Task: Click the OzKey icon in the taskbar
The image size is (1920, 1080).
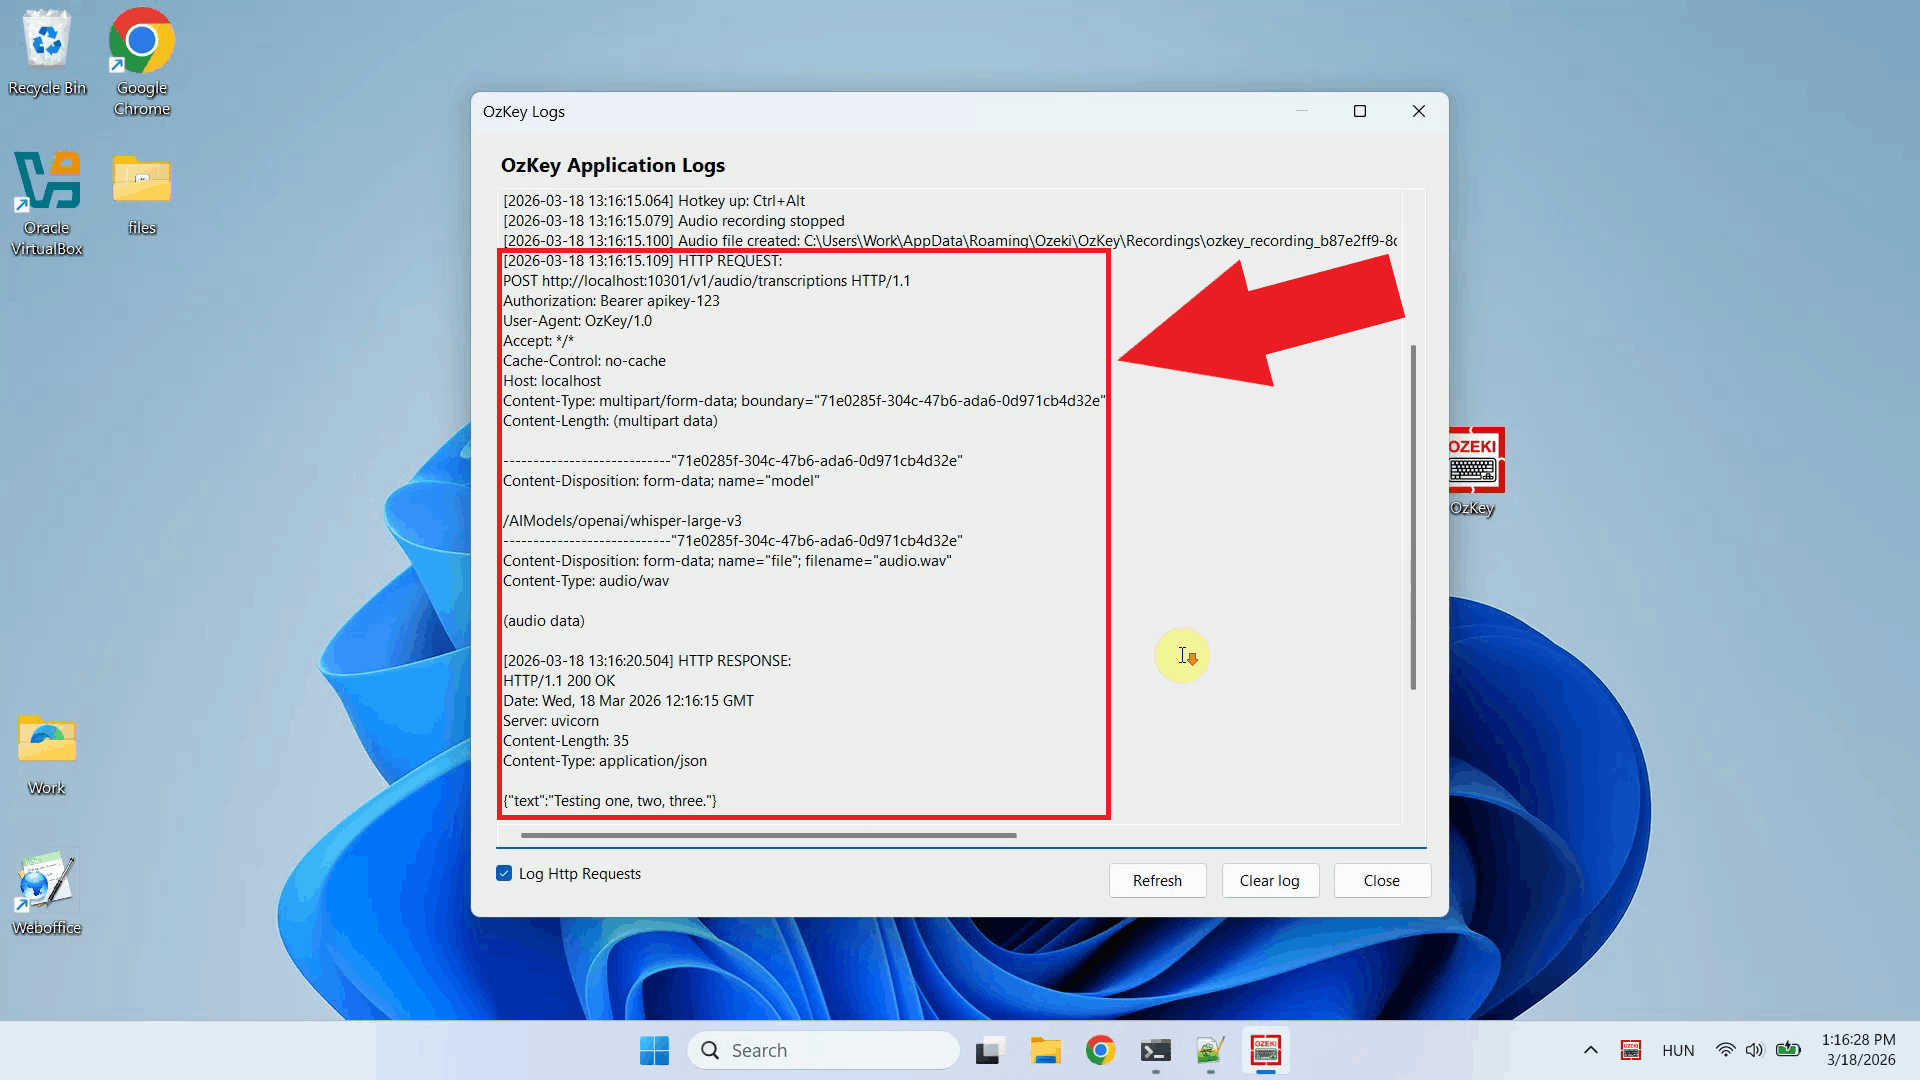Action: click(1265, 1050)
